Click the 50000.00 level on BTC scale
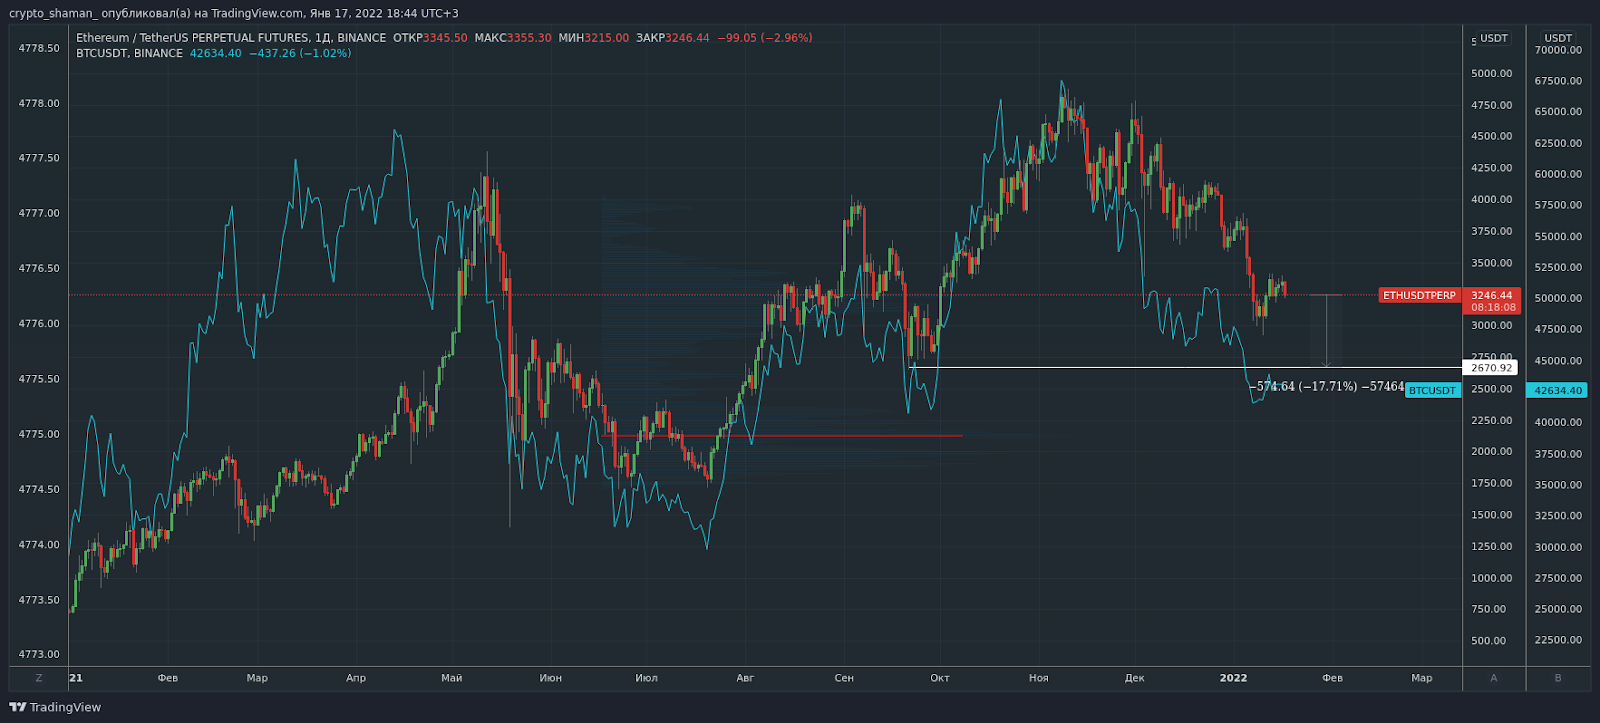This screenshot has height=723, width=1600. pos(1558,298)
